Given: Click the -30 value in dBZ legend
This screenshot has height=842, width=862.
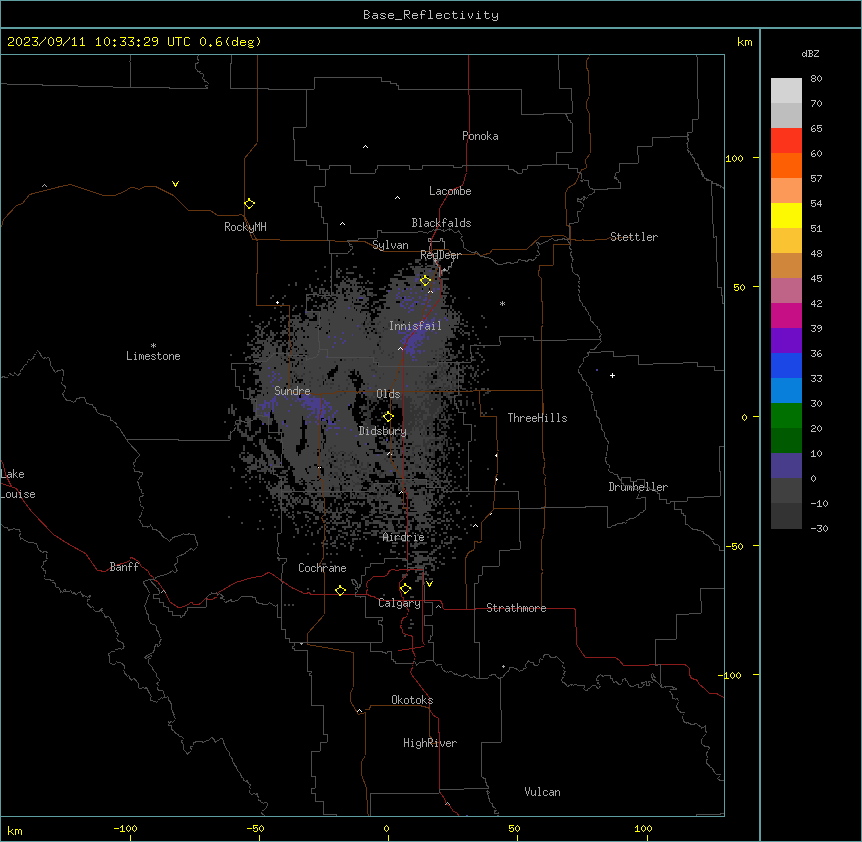Looking at the screenshot, I should [819, 528].
